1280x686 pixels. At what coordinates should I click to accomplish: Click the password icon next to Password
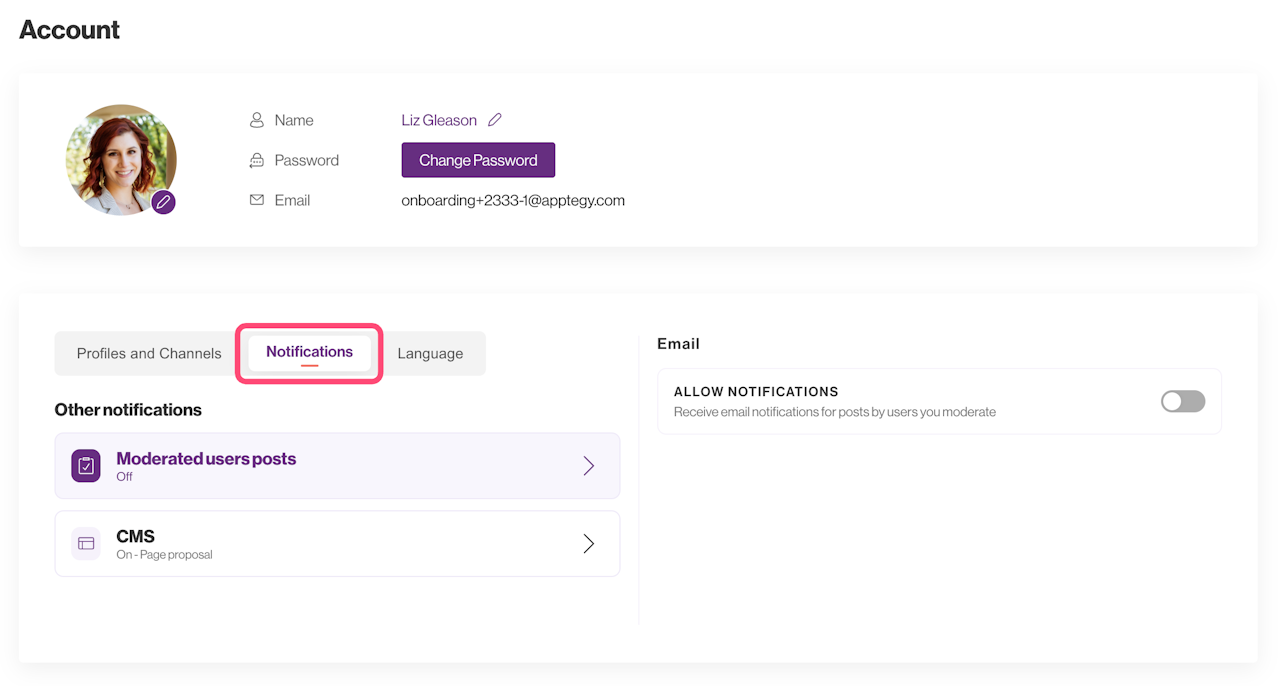pyautogui.click(x=257, y=160)
